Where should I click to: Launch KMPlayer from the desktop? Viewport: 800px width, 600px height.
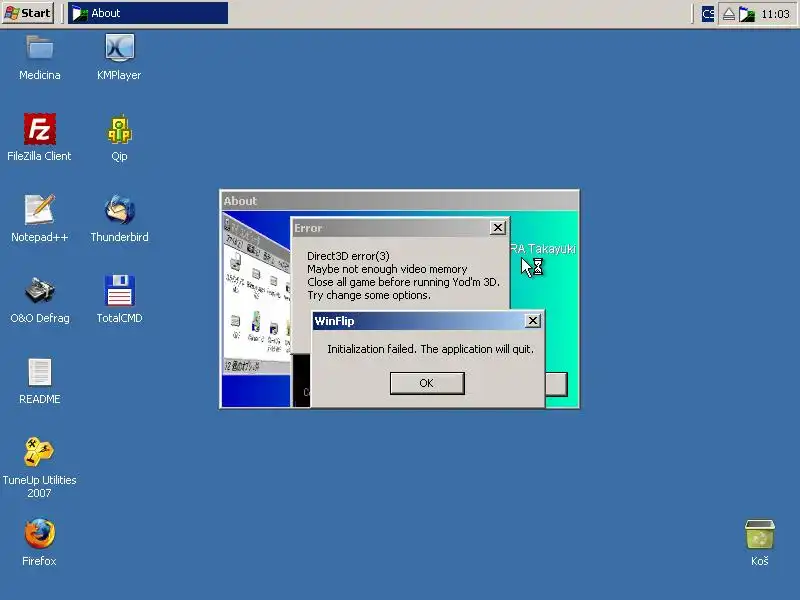click(x=119, y=48)
